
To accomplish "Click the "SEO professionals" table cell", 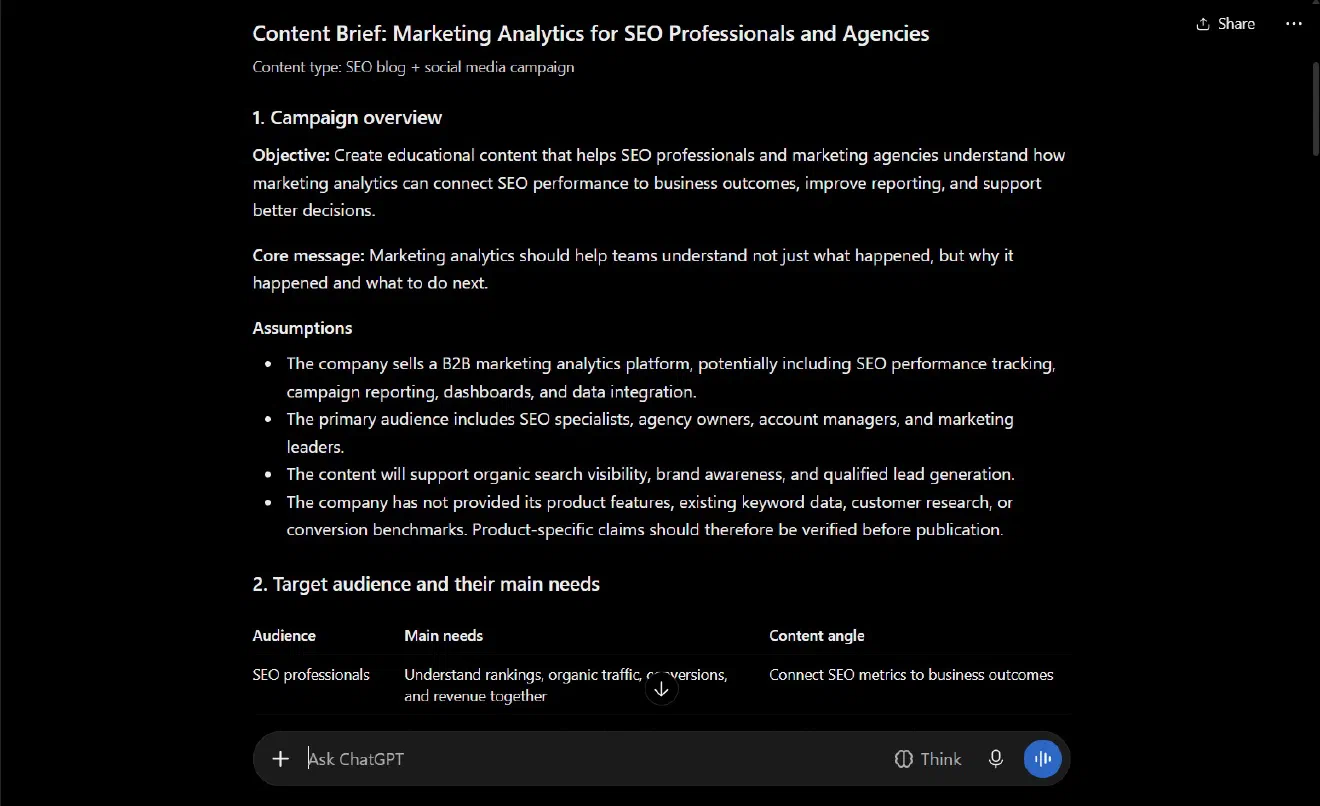I will pyautogui.click(x=311, y=675).
